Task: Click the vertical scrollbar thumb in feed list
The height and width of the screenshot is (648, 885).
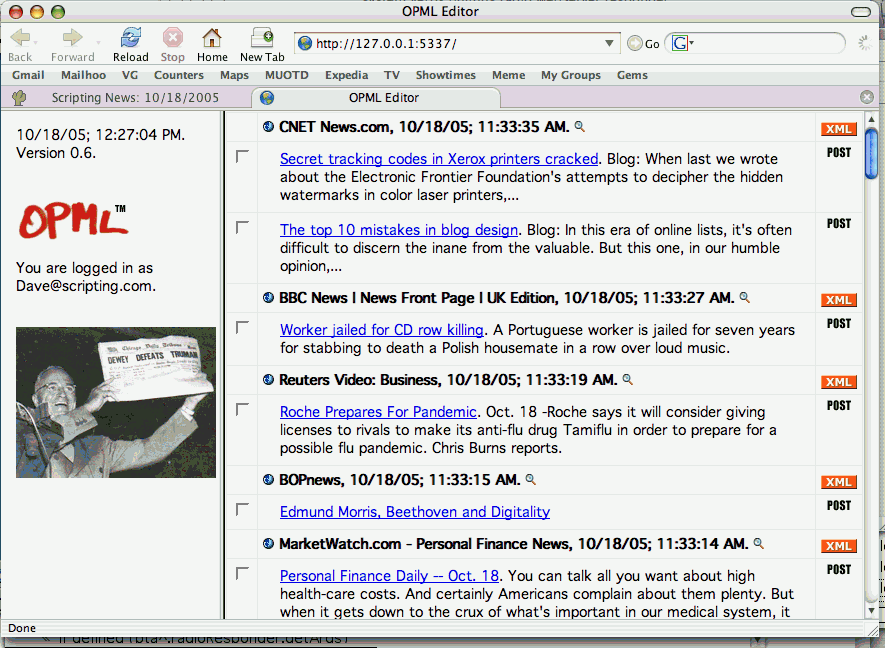Action: 871,153
